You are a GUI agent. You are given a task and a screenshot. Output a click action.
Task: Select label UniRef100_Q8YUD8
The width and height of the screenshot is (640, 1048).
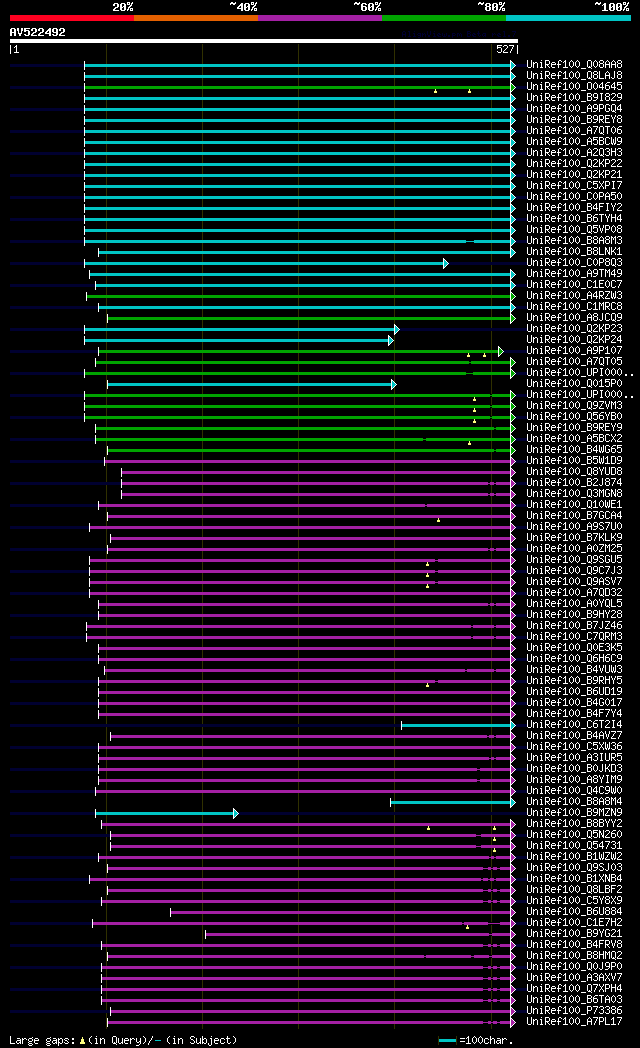574,472
